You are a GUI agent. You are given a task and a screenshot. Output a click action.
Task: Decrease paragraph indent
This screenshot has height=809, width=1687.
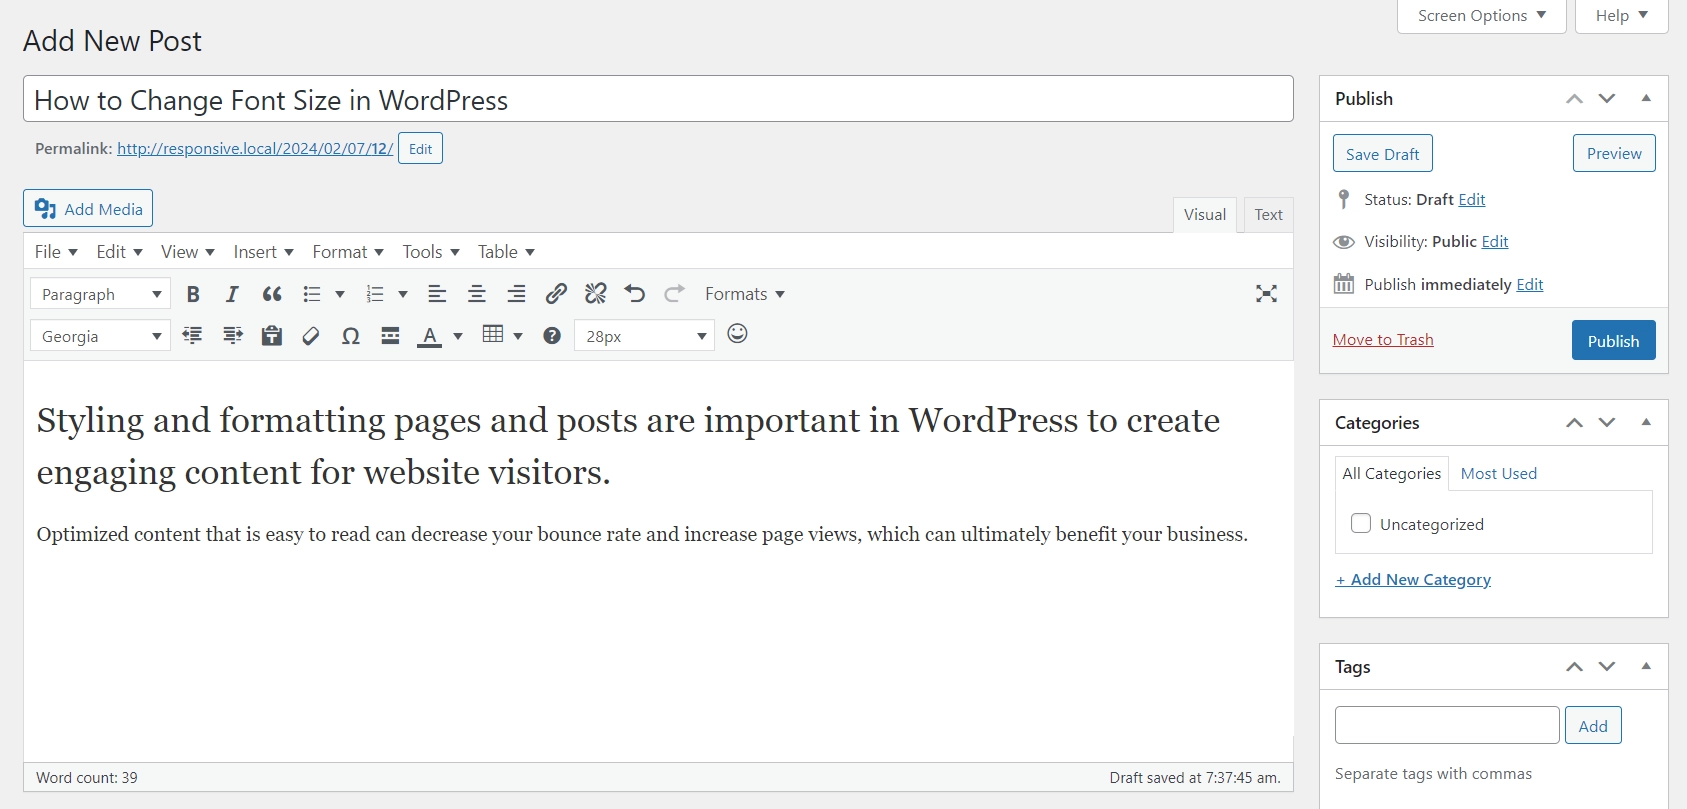coord(193,336)
